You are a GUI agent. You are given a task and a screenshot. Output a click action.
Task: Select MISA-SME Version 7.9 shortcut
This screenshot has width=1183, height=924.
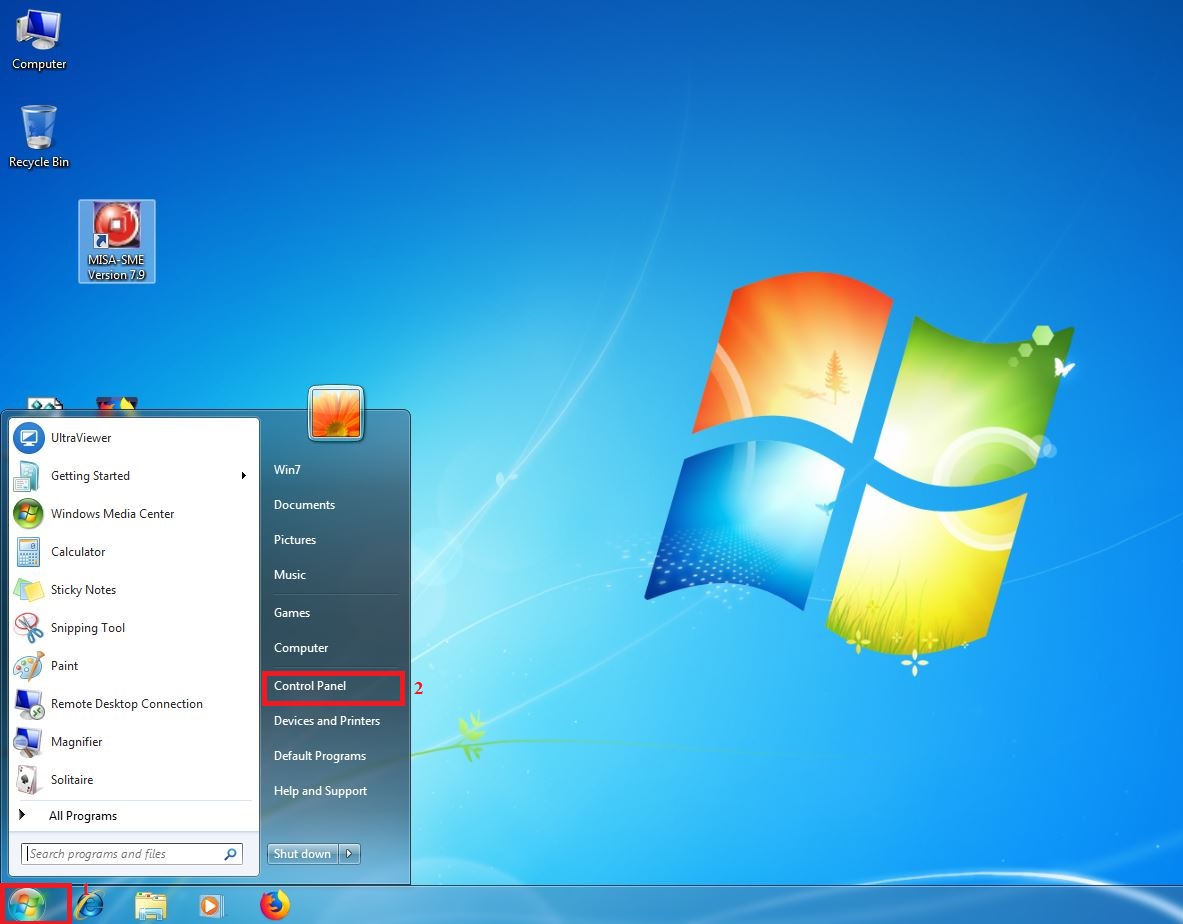pyautogui.click(x=116, y=241)
